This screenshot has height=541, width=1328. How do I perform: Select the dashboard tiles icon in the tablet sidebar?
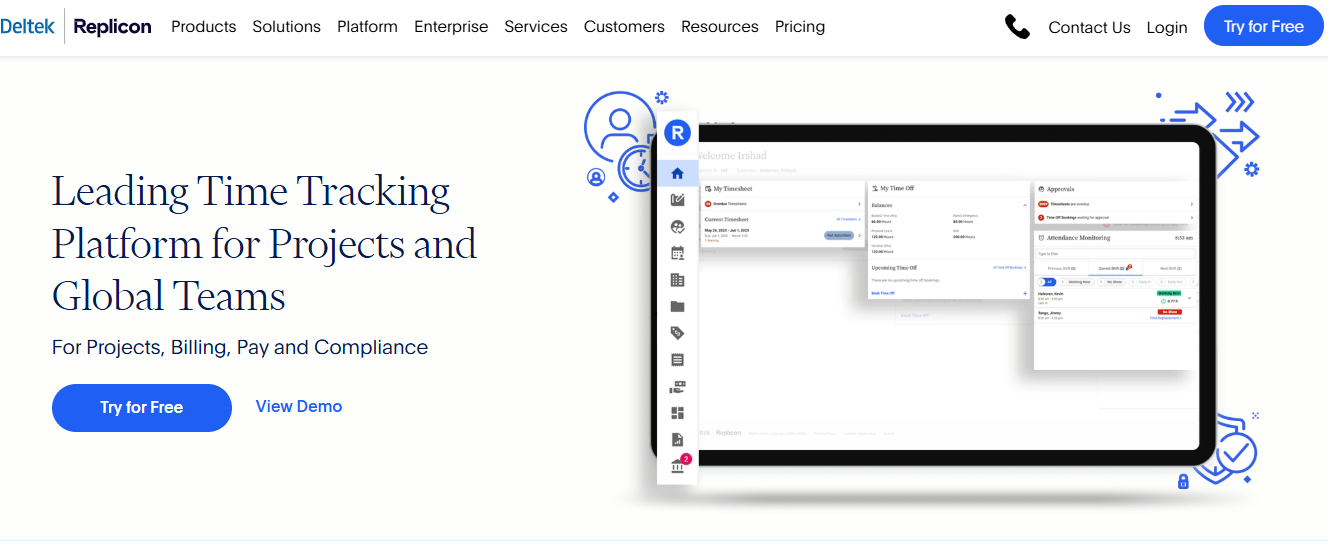coord(677,413)
